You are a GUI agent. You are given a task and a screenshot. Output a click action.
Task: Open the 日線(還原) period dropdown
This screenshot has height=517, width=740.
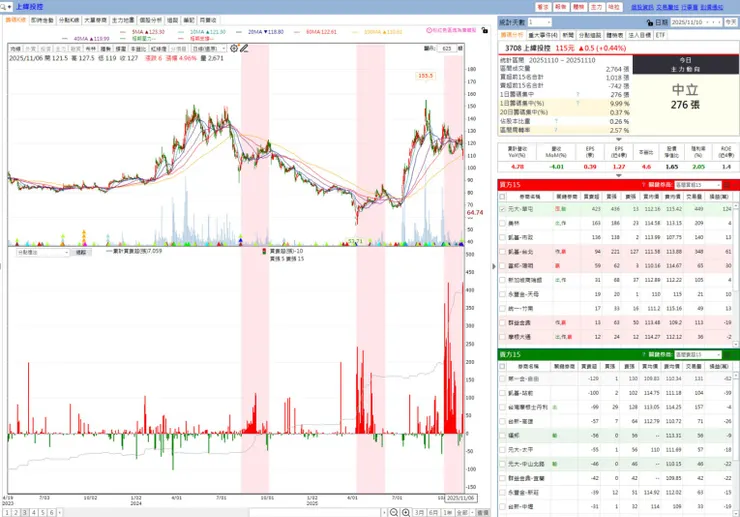pos(209,49)
